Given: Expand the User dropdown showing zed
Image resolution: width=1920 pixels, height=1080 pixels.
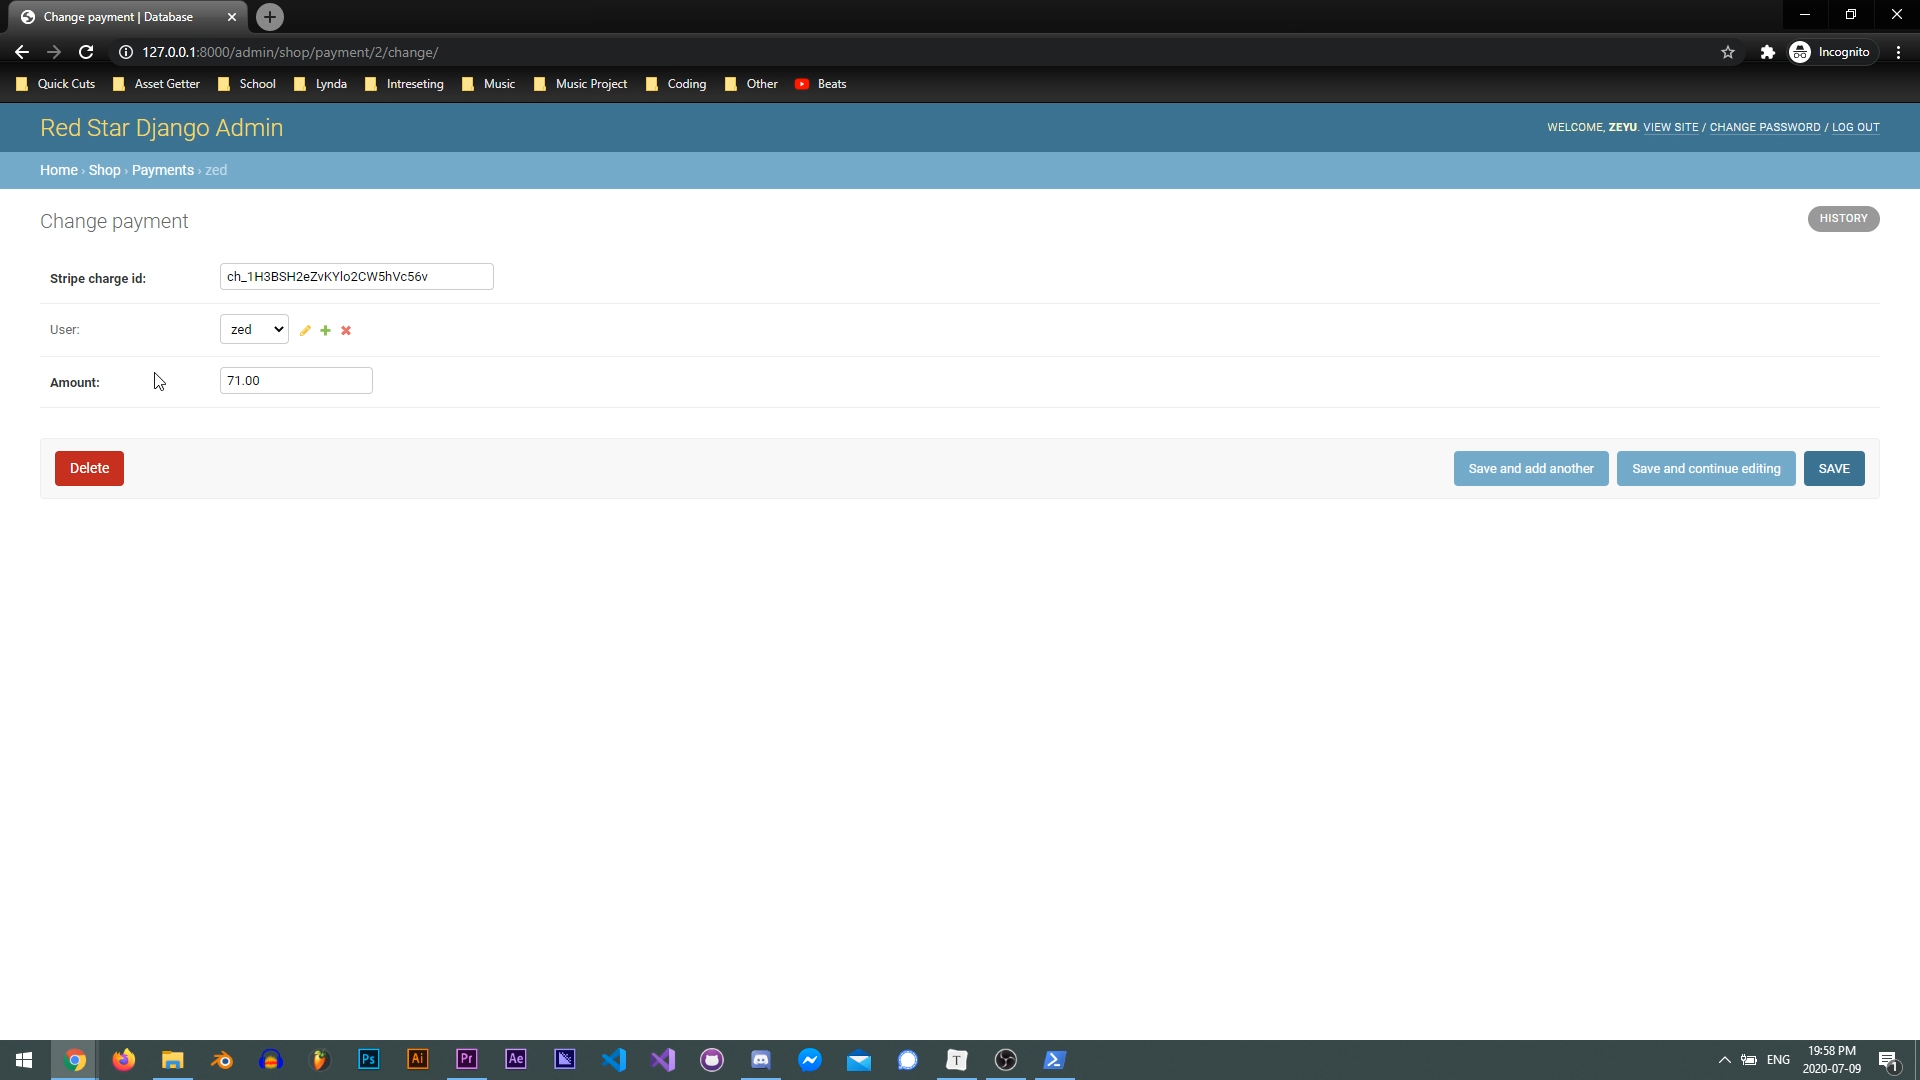Looking at the screenshot, I should (254, 329).
